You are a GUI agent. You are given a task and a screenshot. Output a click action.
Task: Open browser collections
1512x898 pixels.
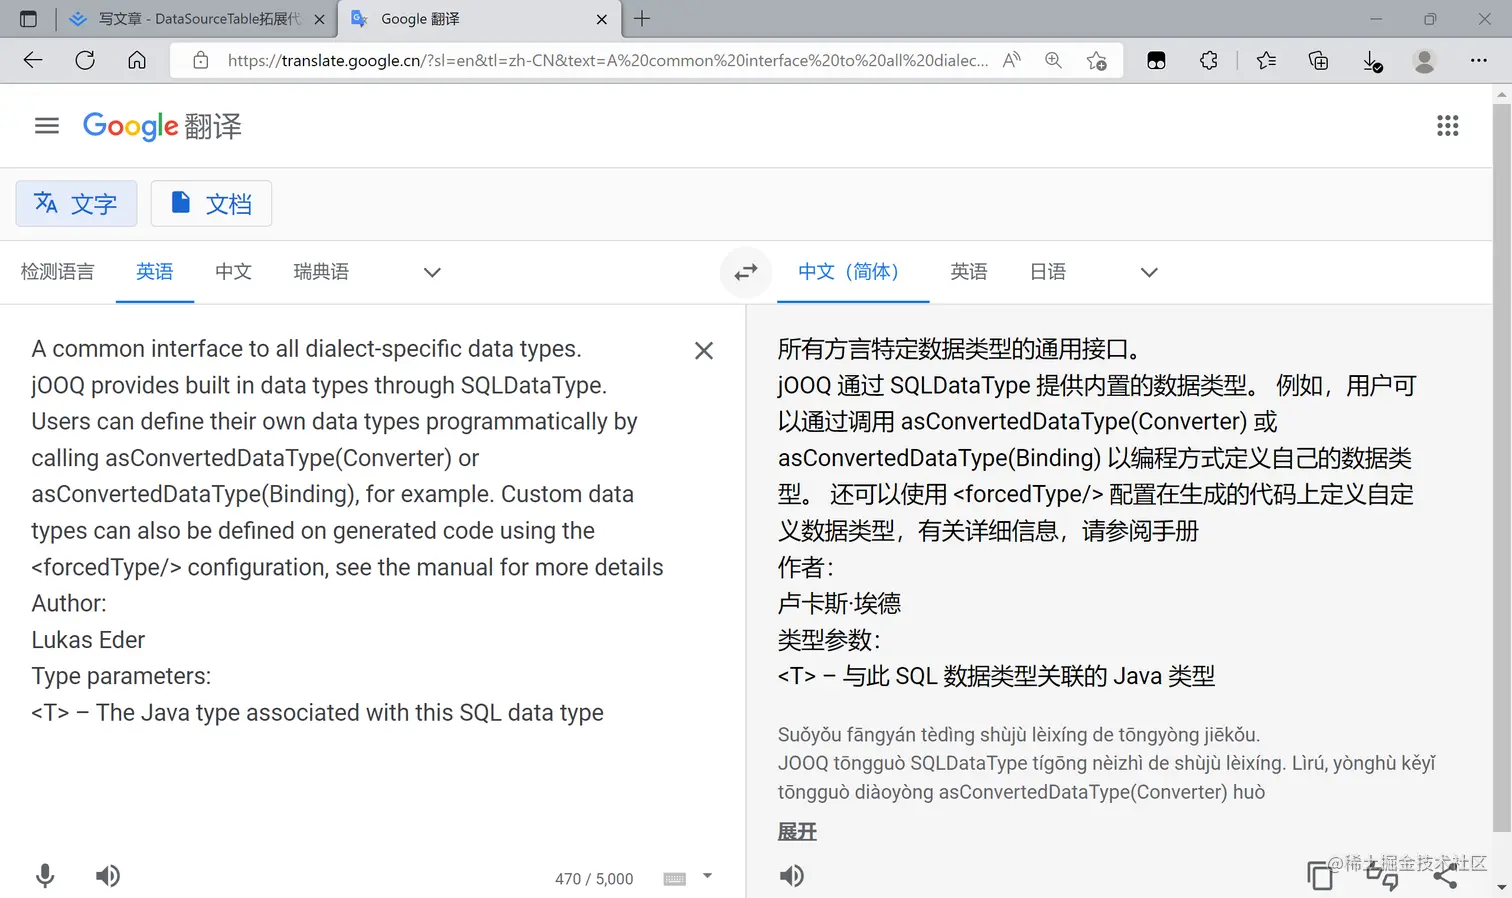coord(1318,60)
